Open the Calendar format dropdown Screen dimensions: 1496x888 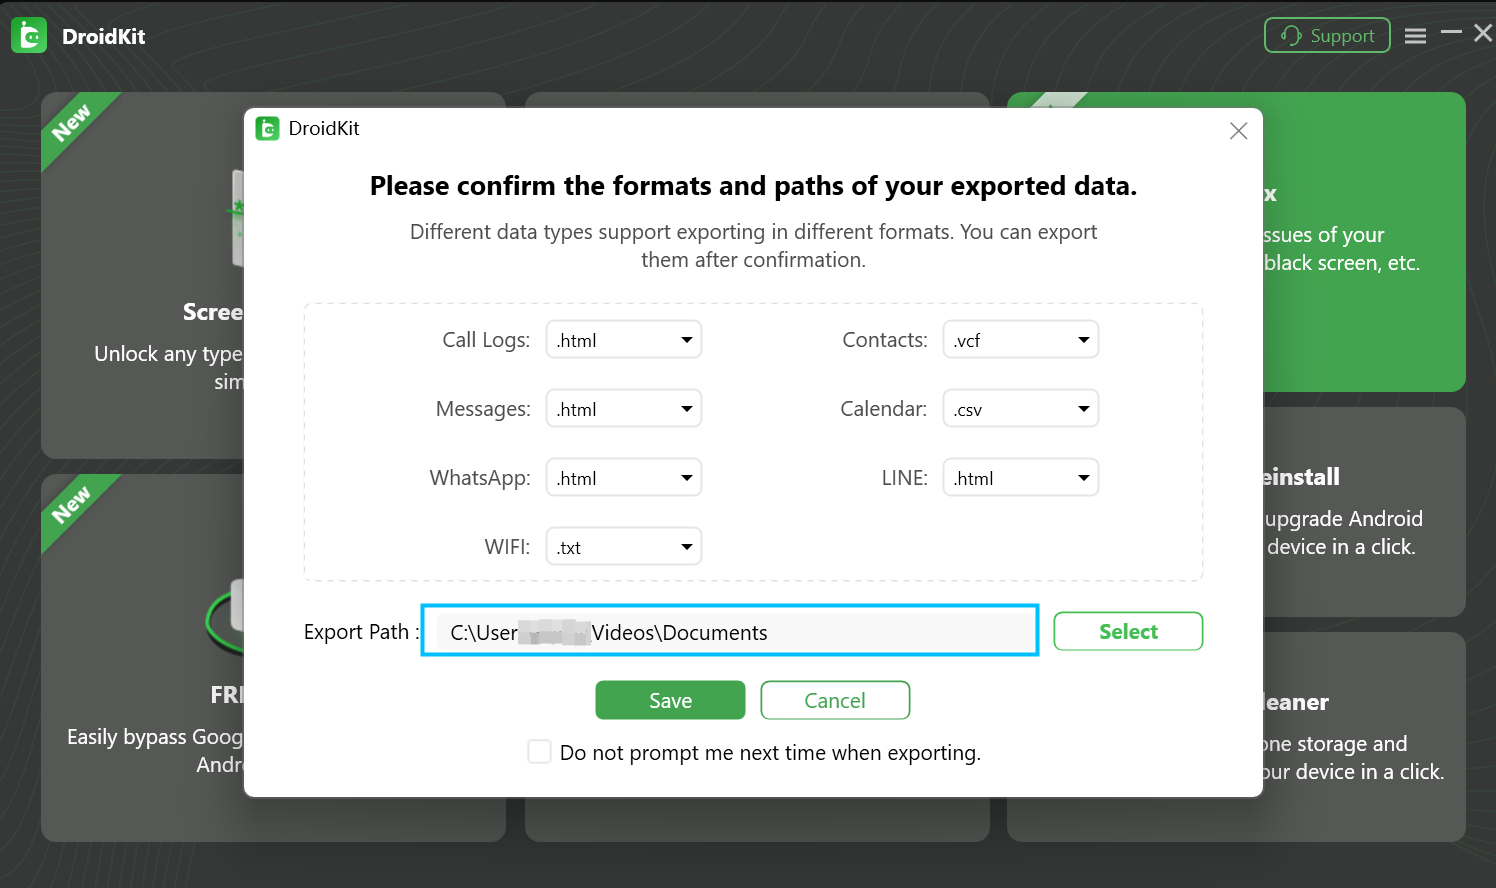[1021, 408]
